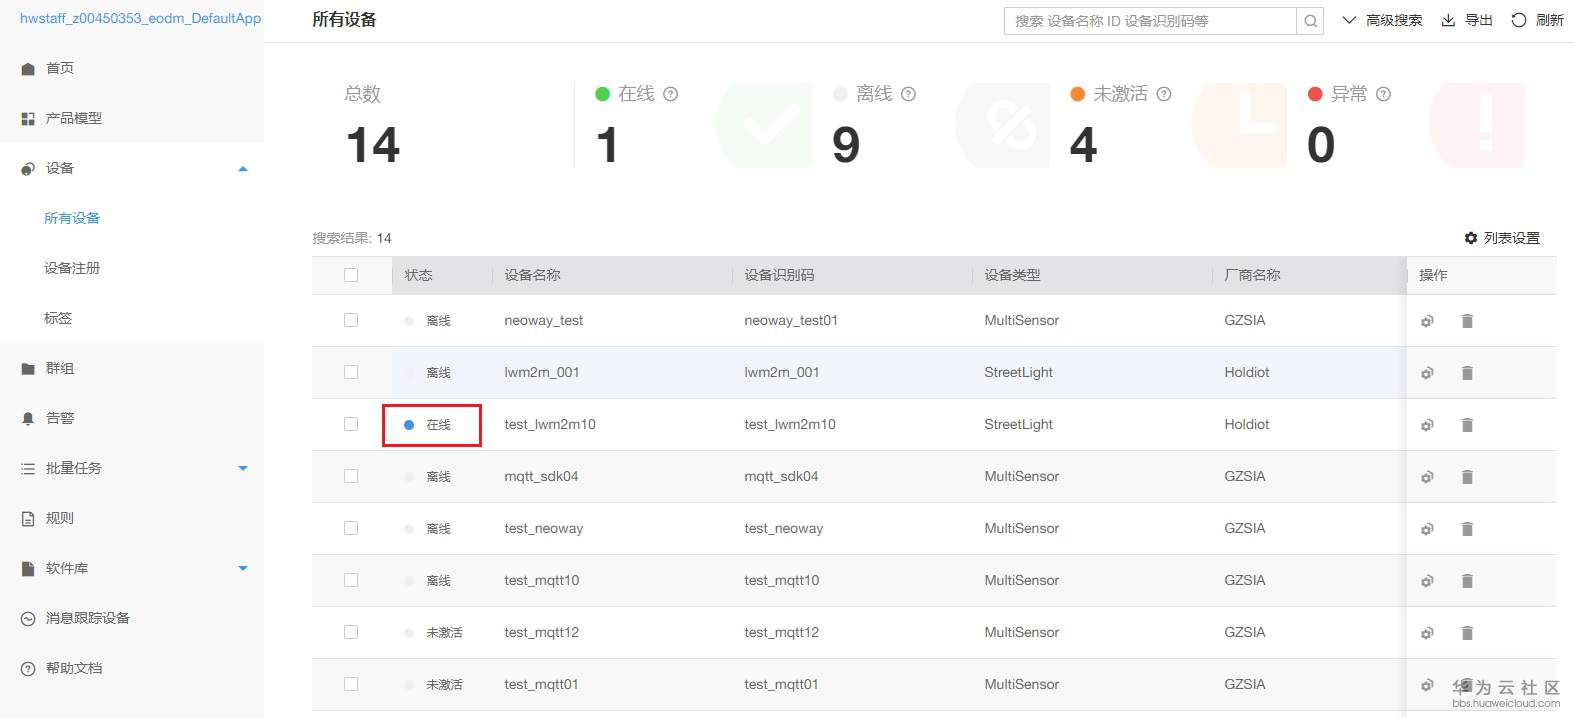Image resolution: width=1574 pixels, height=718 pixels.
Task: Click the hwstaff_z00450353_eodm_DefaultApp link
Action: (x=140, y=18)
